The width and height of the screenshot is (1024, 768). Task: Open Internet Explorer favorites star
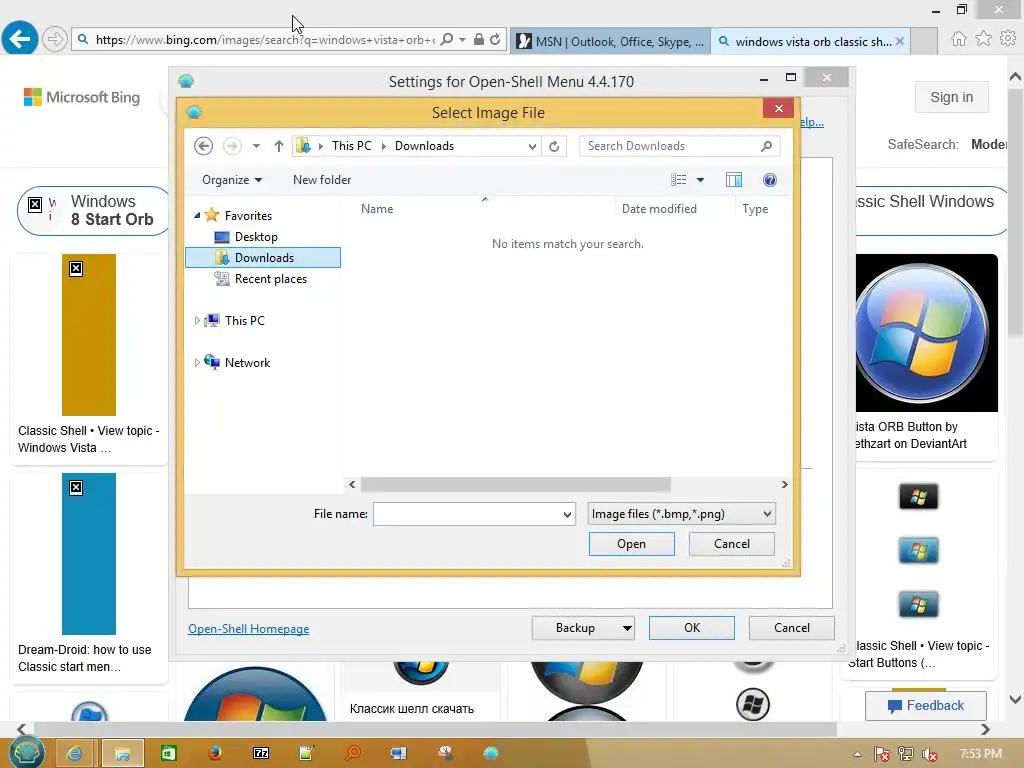(983, 39)
